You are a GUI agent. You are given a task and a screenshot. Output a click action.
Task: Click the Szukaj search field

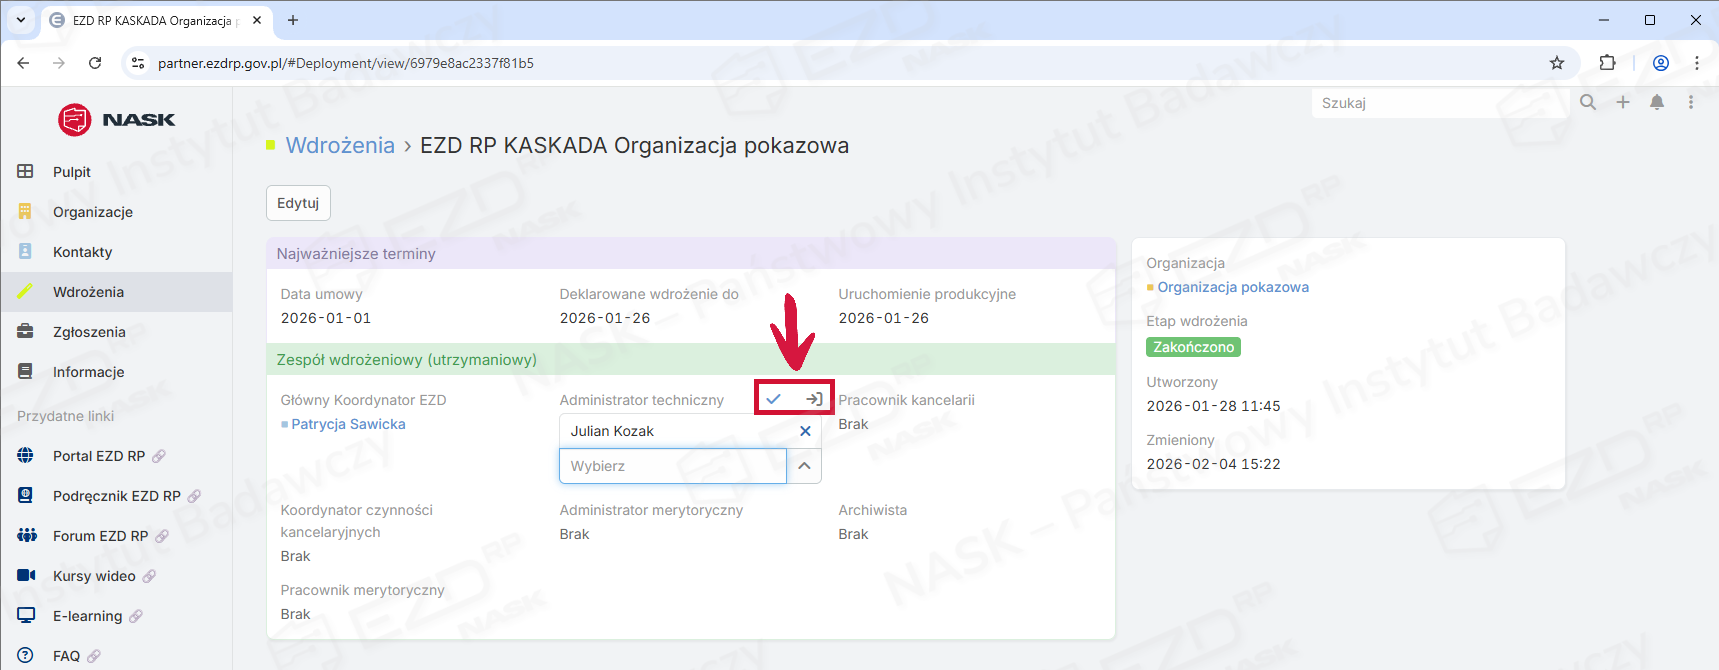coord(1438,103)
